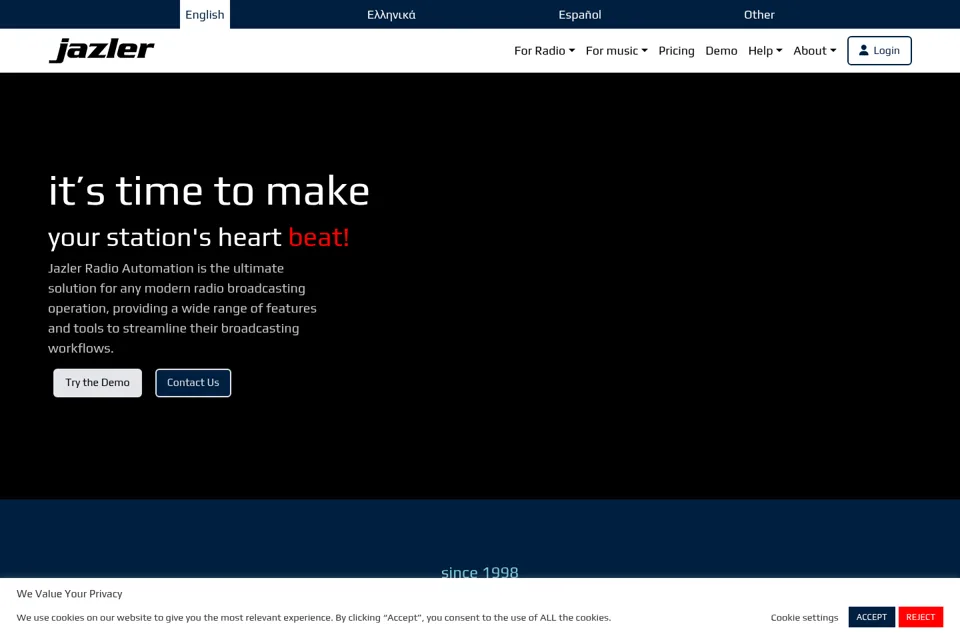Expand the About dropdown menu

pos(815,51)
